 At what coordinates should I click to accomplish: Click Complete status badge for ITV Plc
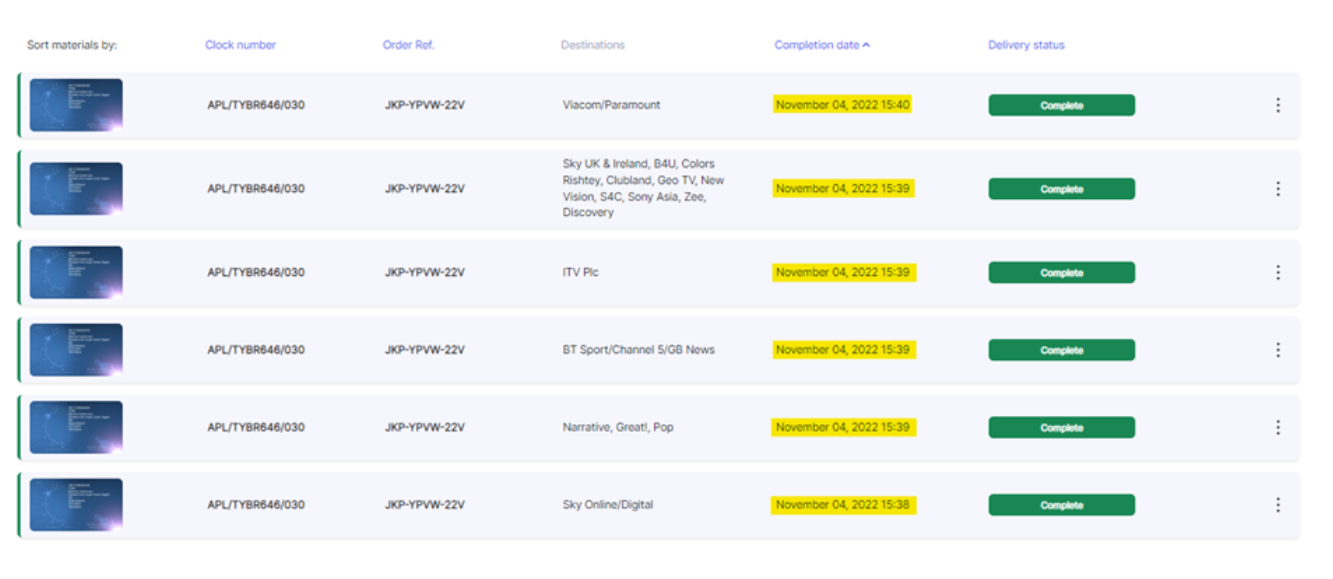click(x=1061, y=272)
